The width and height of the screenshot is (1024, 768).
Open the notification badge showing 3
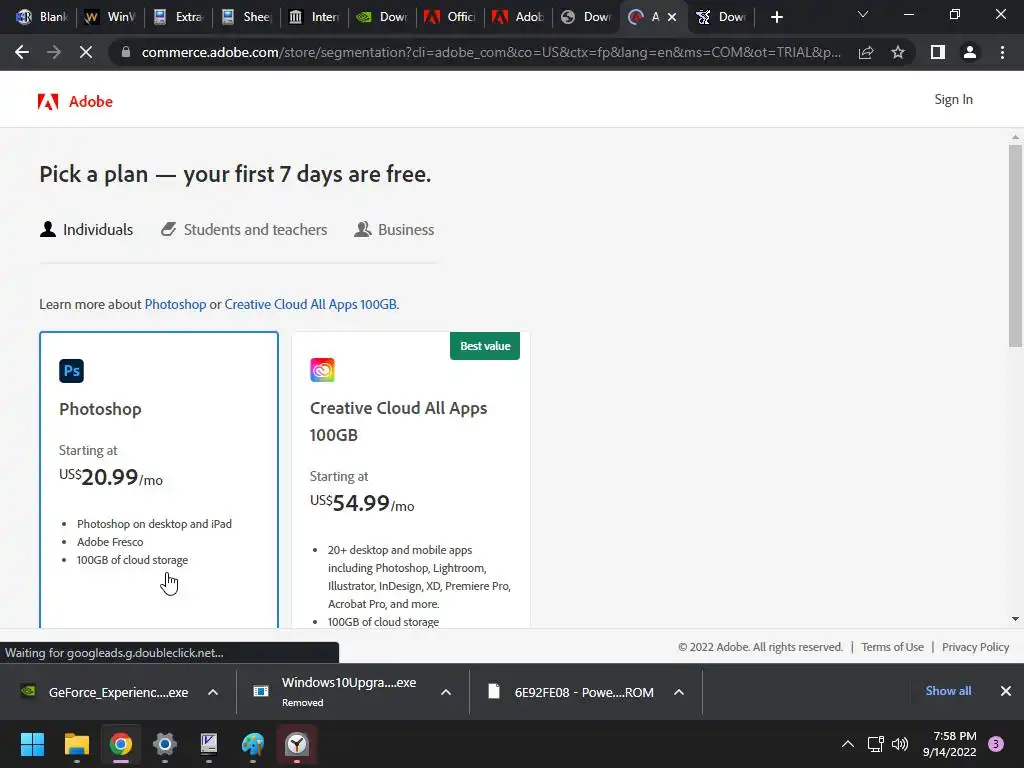pos(996,744)
